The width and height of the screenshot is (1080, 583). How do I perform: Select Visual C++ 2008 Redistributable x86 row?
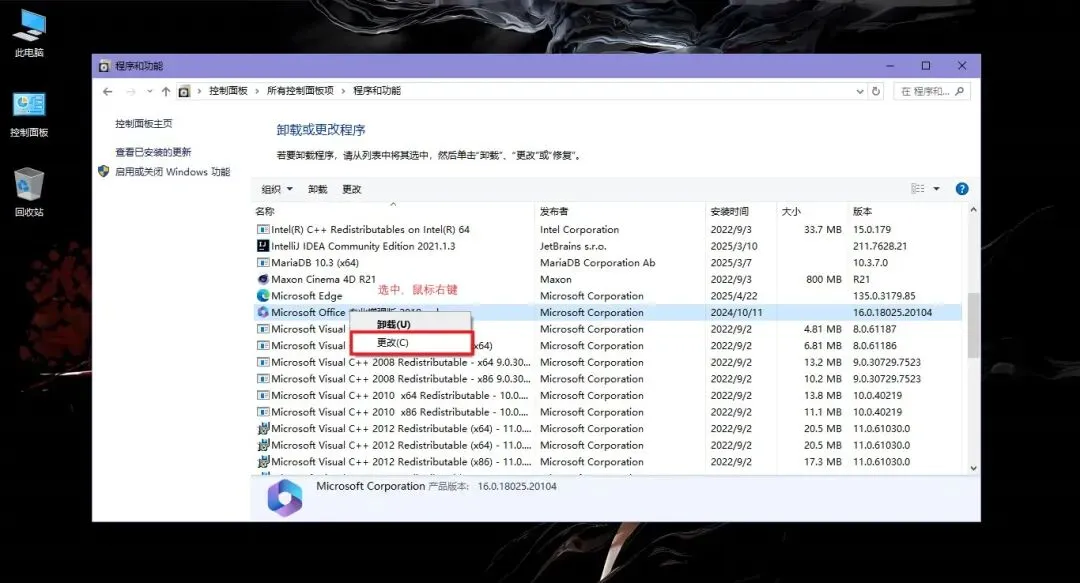coord(608,378)
